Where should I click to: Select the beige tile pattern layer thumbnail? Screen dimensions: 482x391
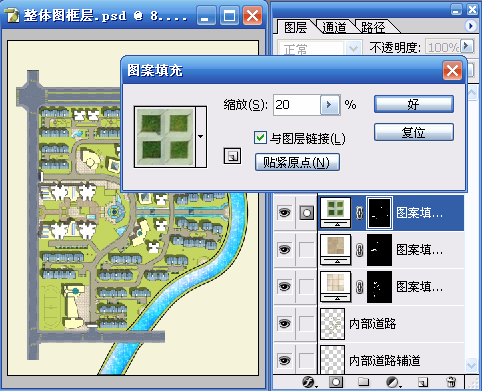[x=335, y=287]
